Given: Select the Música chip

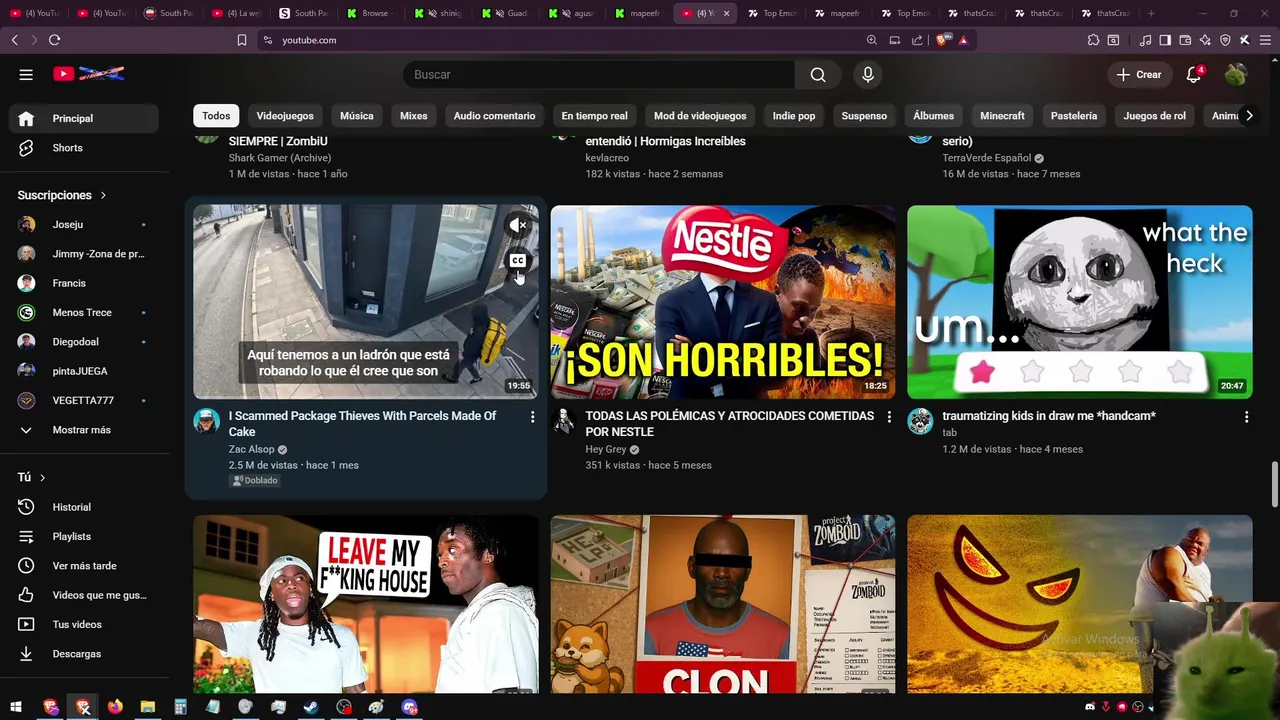Looking at the screenshot, I should click(x=357, y=116).
